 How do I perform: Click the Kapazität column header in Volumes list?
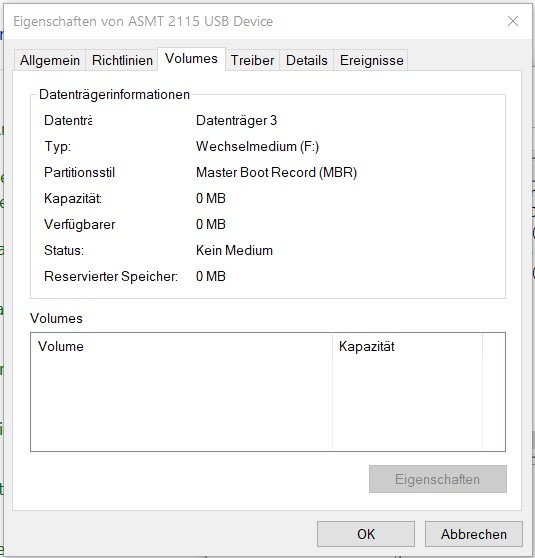point(407,346)
